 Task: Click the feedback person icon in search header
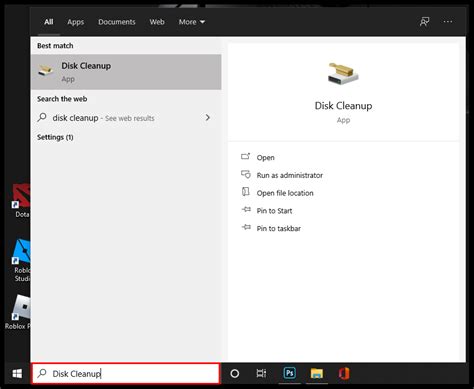(x=424, y=22)
